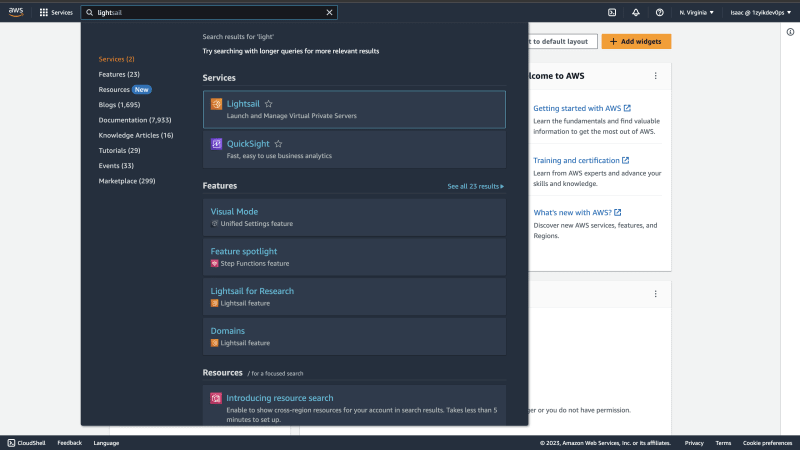
Task: Open the notifications bell
Action: point(636,12)
